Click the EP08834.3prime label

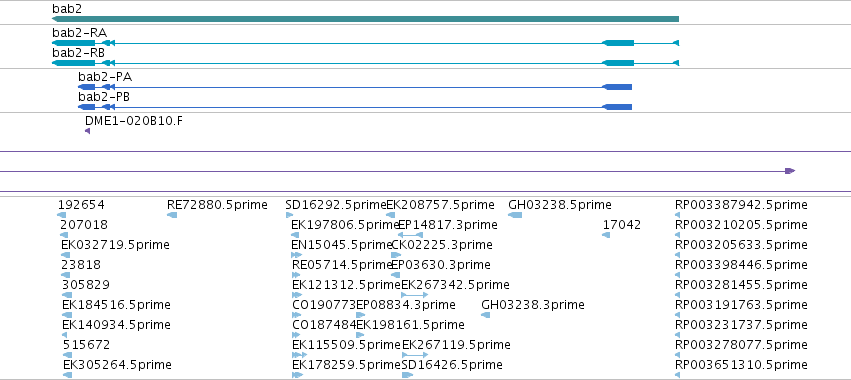tap(406, 305)
